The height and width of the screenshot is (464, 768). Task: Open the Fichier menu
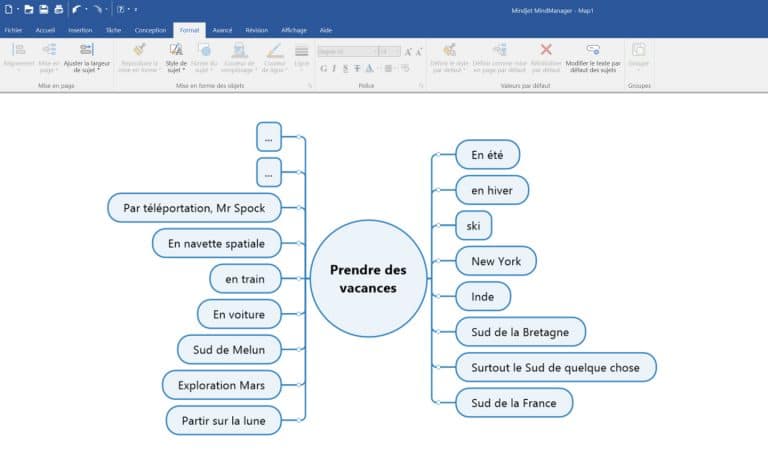click(13, 30)
